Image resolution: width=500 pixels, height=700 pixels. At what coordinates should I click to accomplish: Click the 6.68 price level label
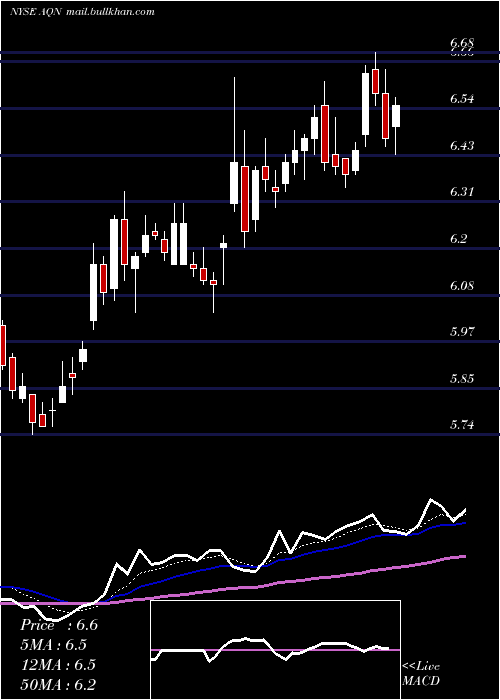click(x=462, y=43)
